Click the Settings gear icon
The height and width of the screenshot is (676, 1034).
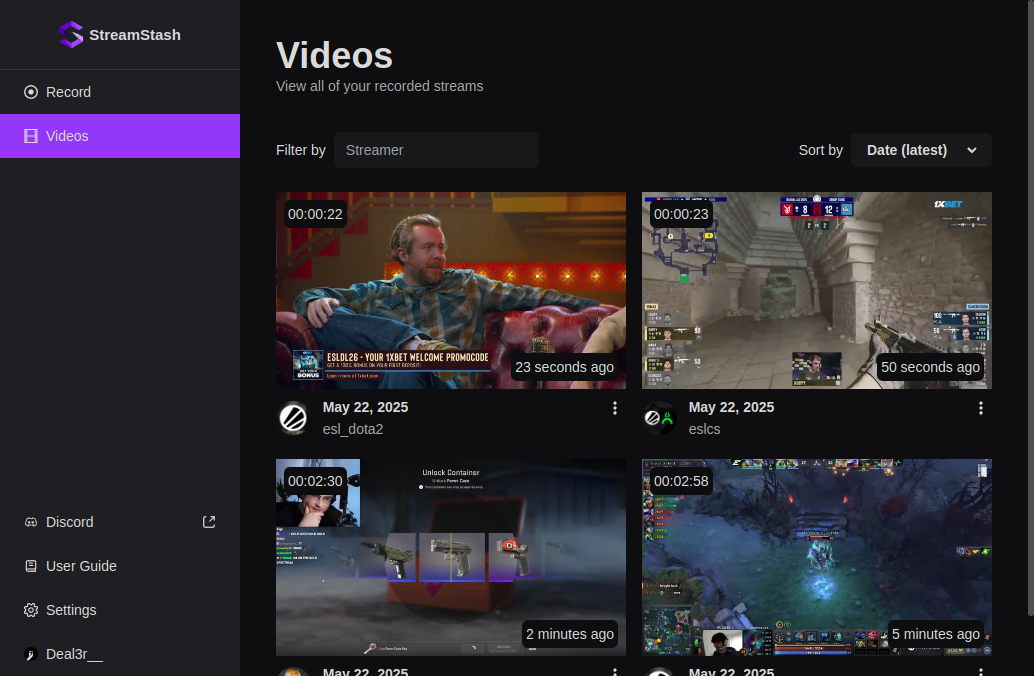pyautogui.click(x=30, y=610)
